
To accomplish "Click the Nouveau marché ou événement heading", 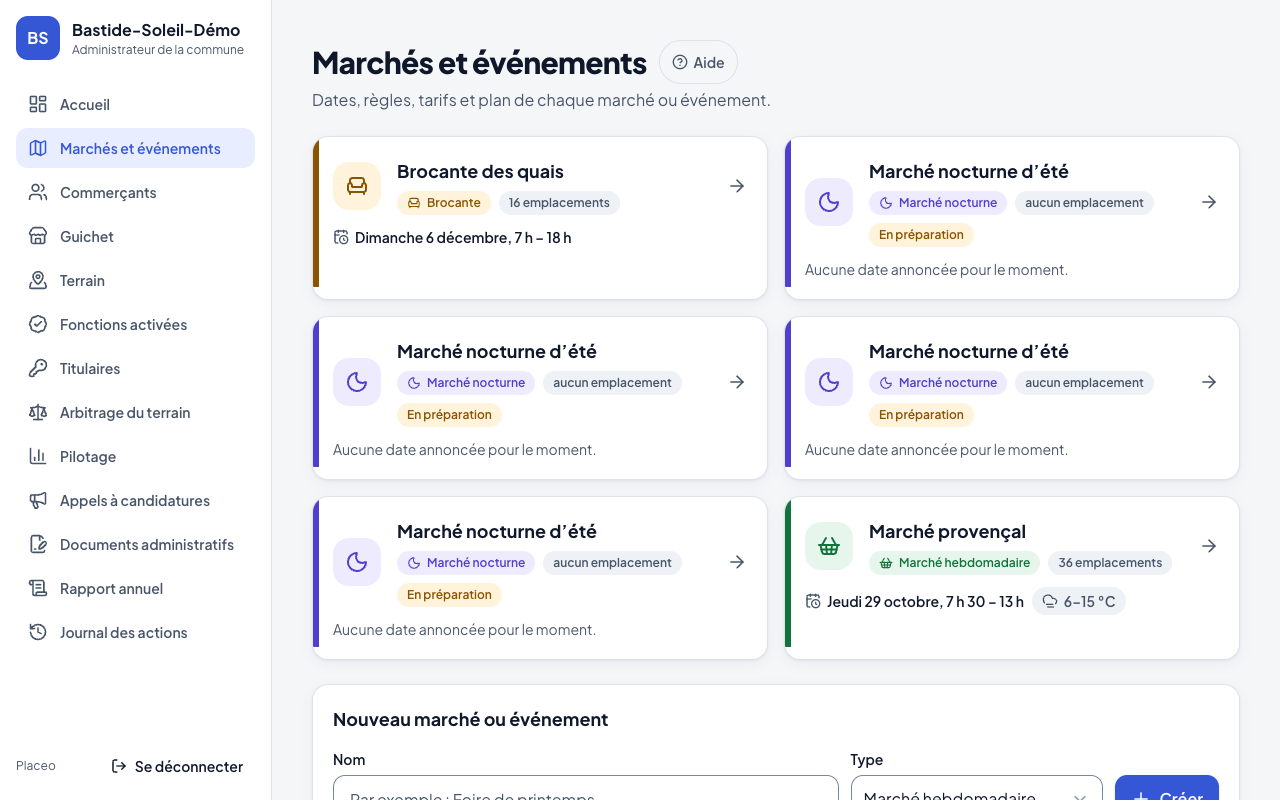I will (x=470, y=719).
